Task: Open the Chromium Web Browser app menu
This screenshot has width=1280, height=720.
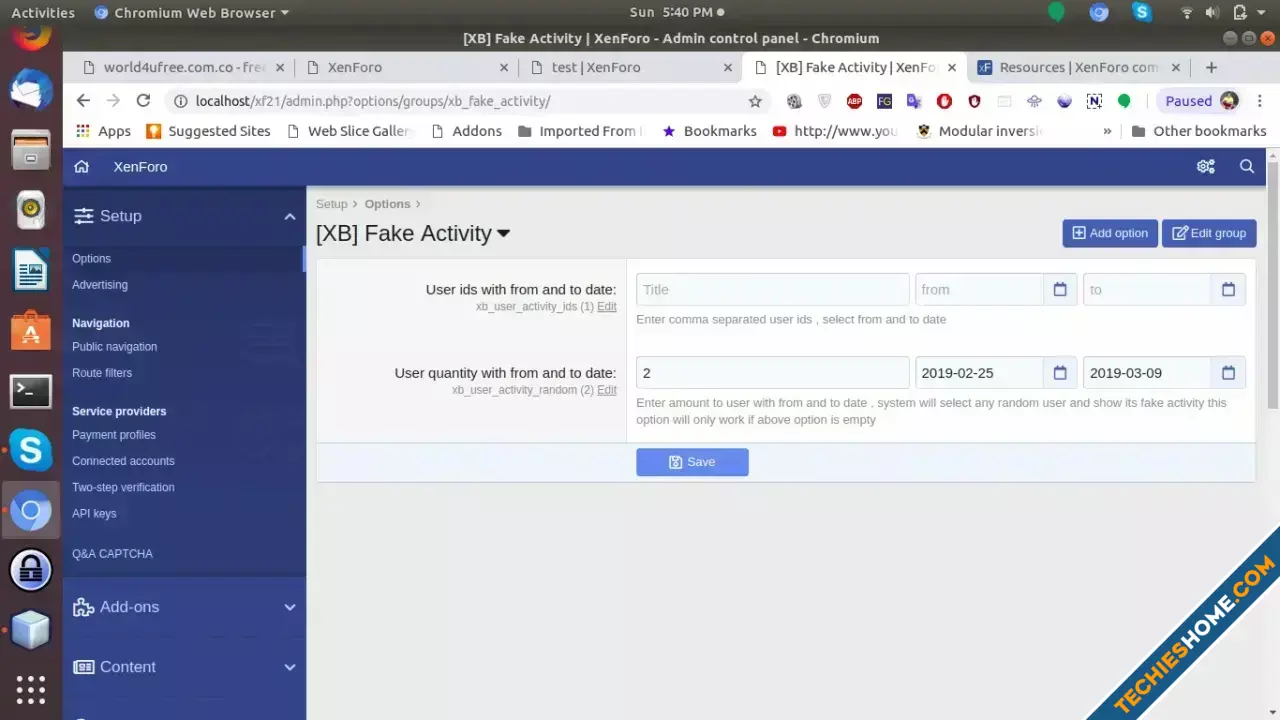Action: 191,13
